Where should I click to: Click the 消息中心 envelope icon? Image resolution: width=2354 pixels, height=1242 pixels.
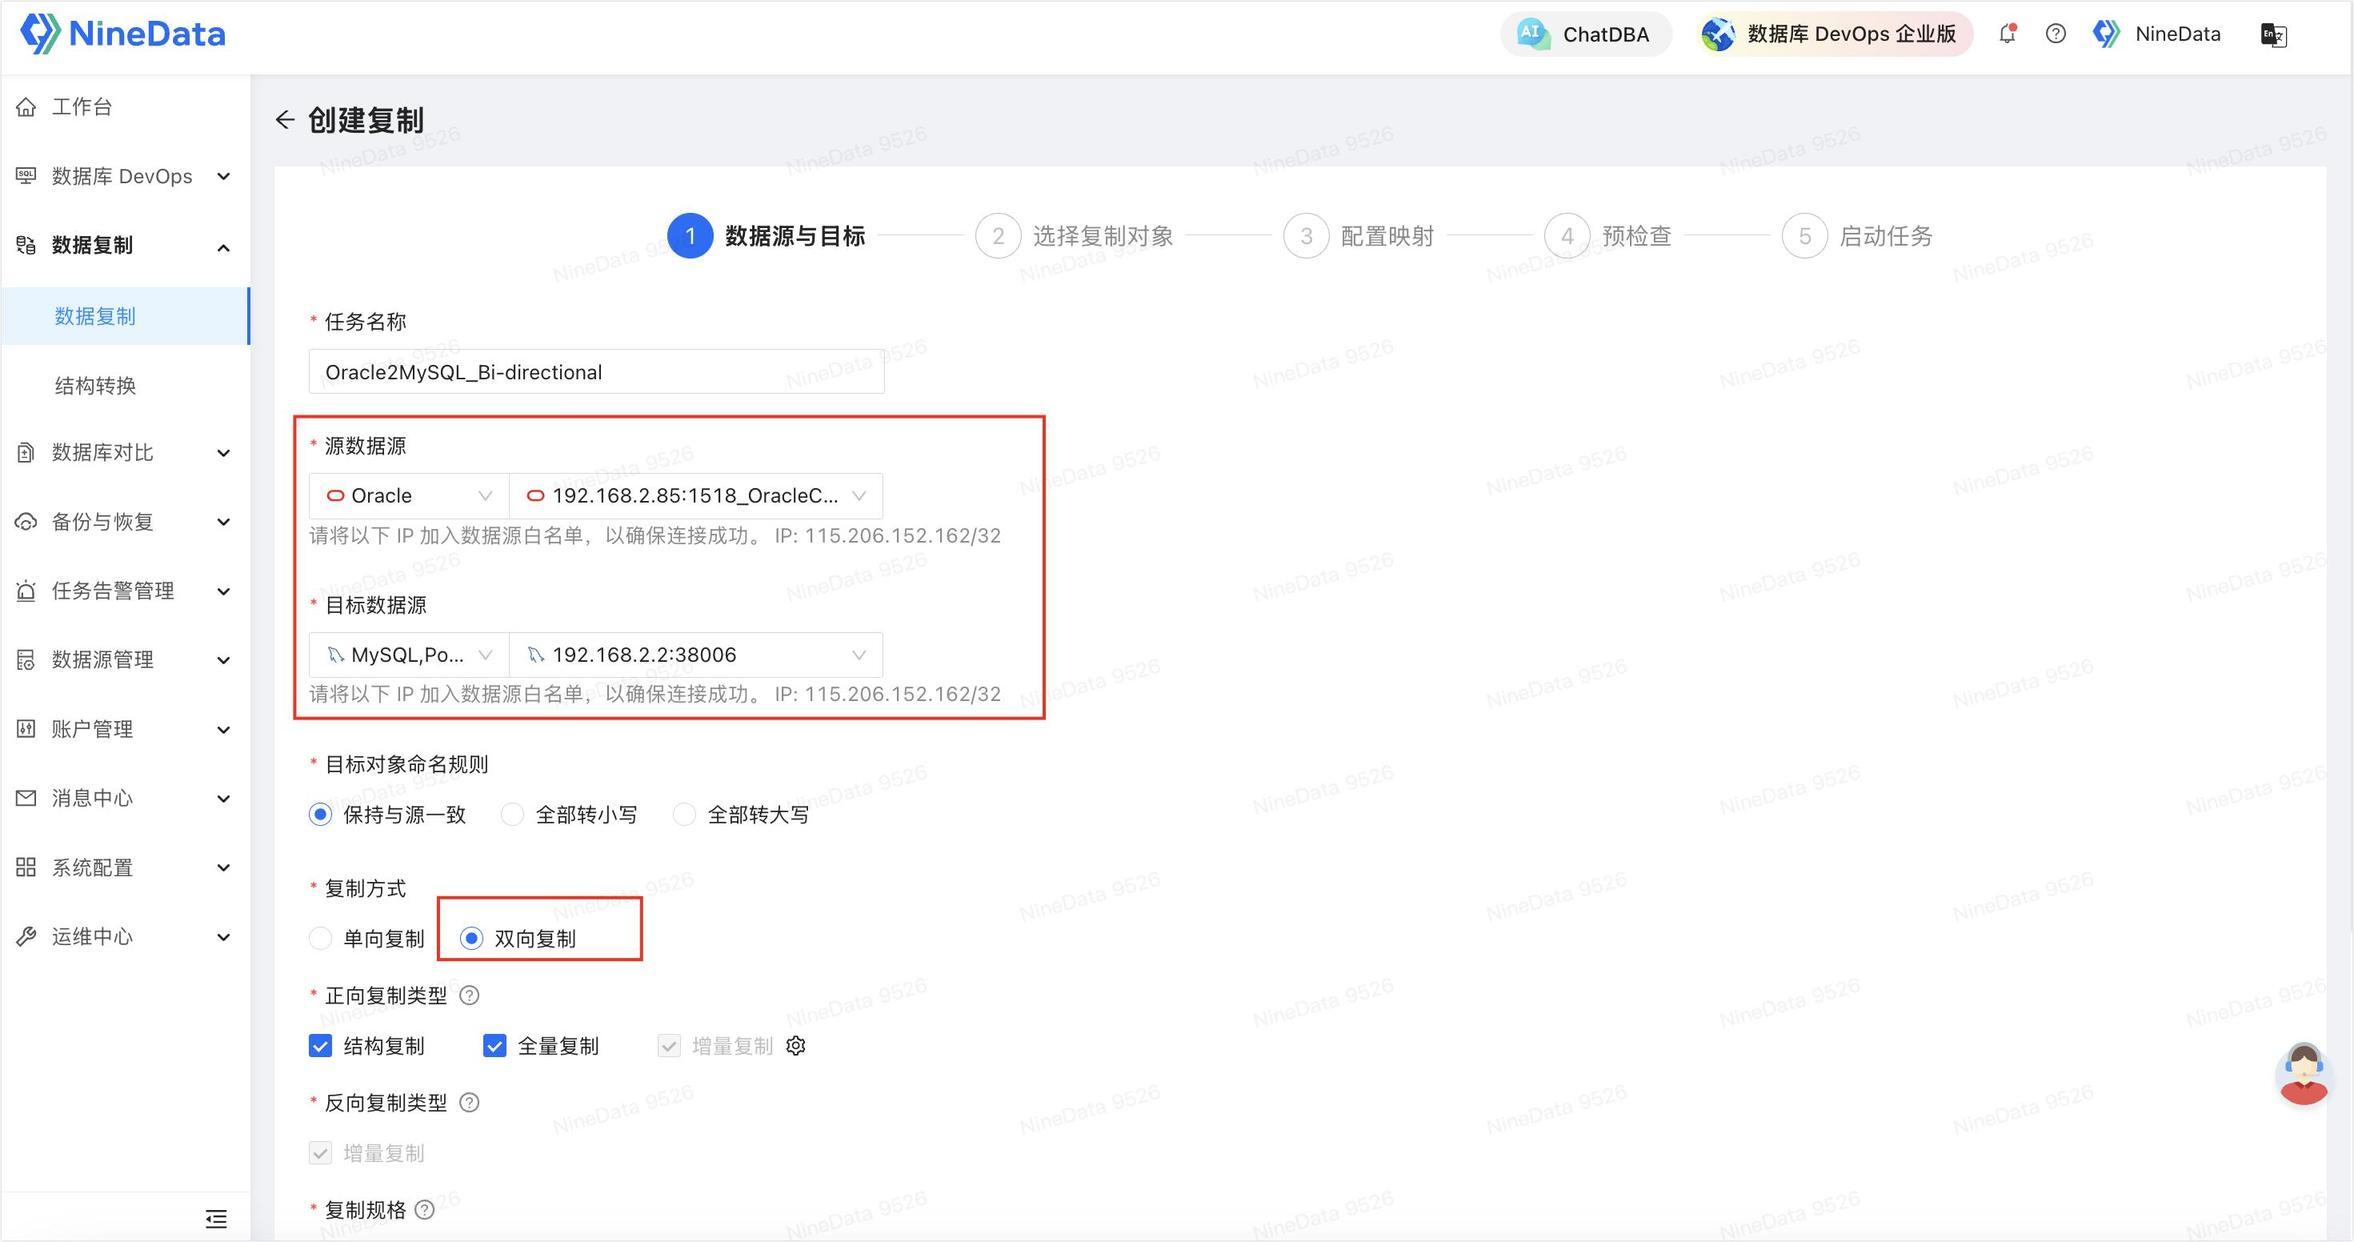point(26,798)
